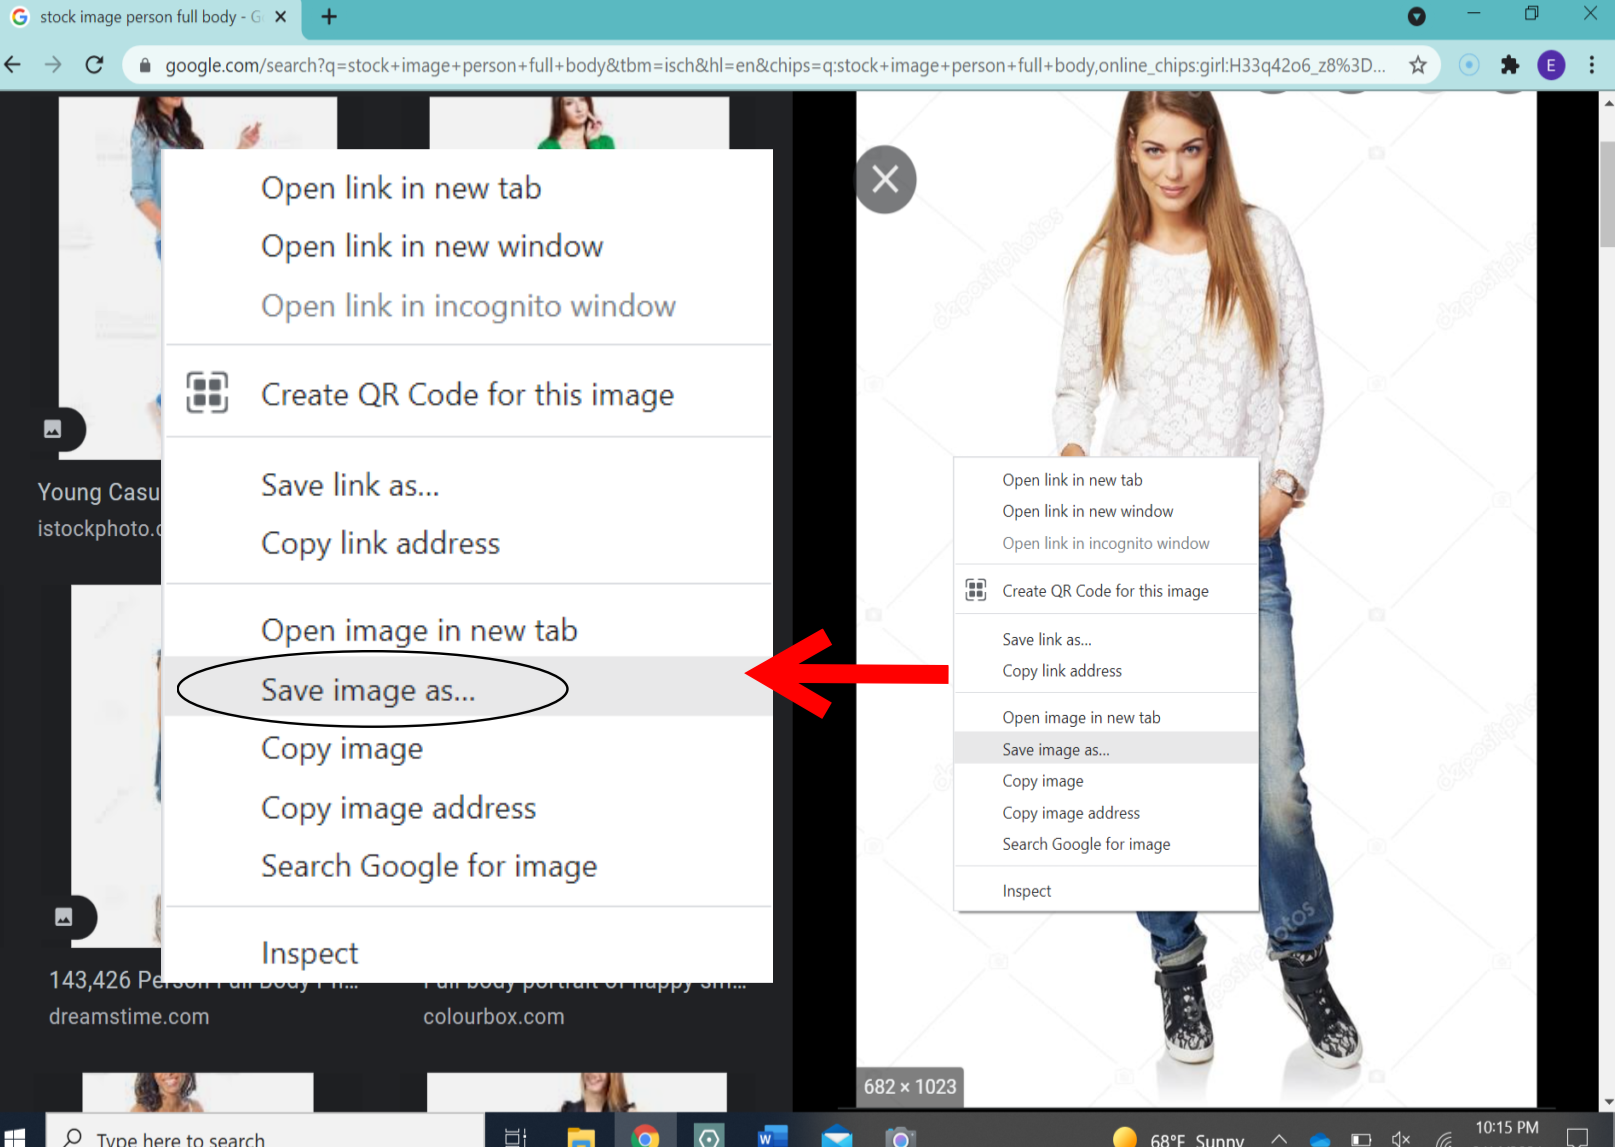Screen dimensions: 1615x1147
Task: Open the Chrome three-dot menu
Action: tap(1592, 65)
